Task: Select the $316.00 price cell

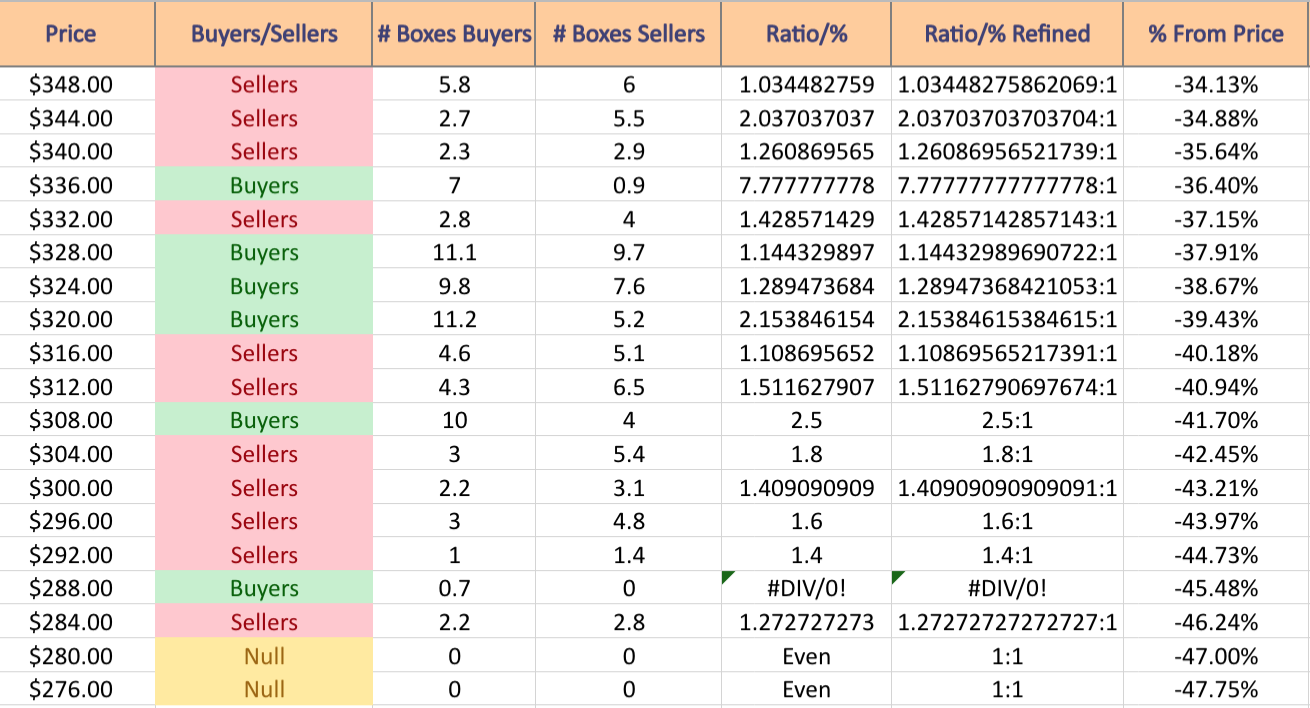Action: click(x=77, y=353)
